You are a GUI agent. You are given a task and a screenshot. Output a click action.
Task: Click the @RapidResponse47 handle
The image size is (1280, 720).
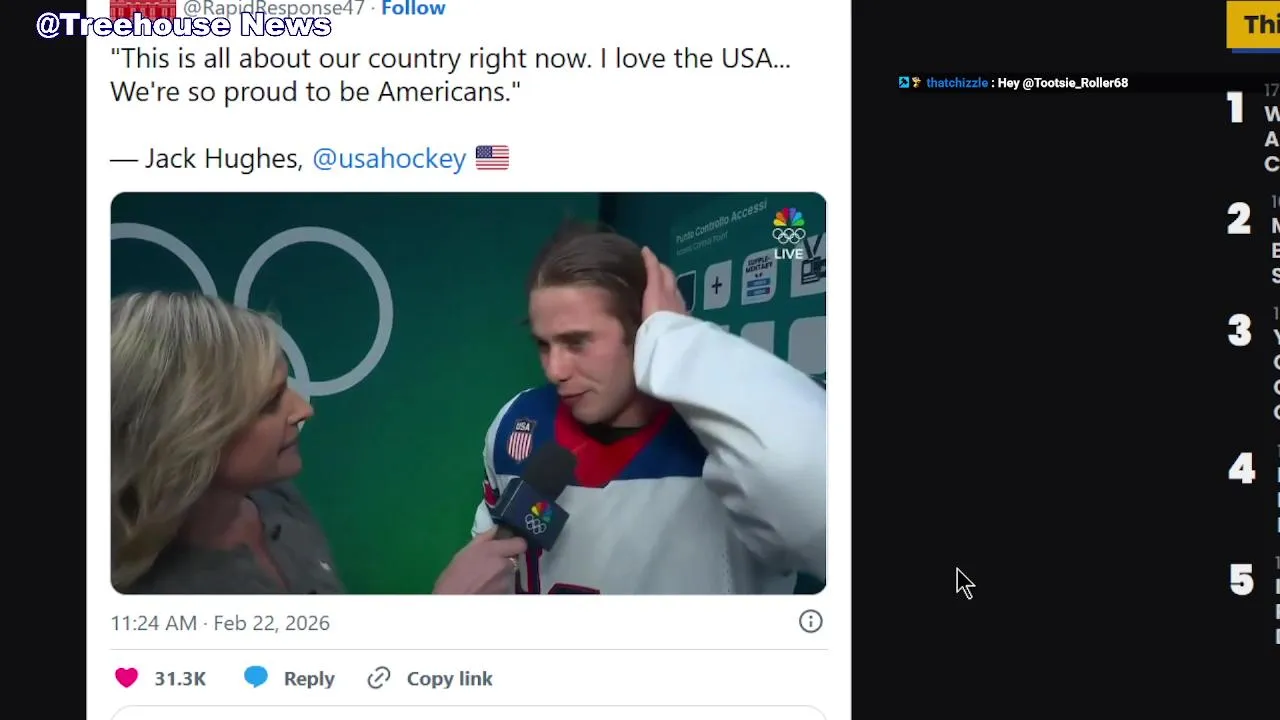tap(273, 9)
